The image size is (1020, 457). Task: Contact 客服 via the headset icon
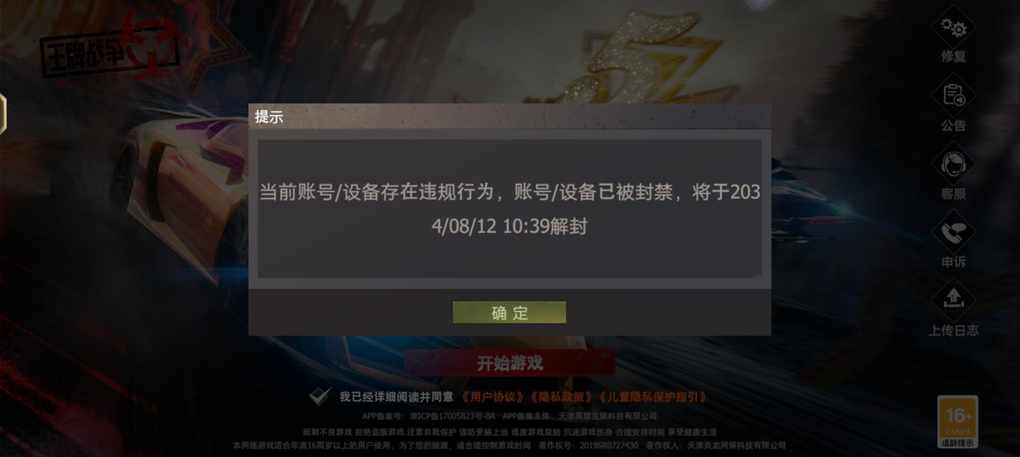[x=954, y=164]
